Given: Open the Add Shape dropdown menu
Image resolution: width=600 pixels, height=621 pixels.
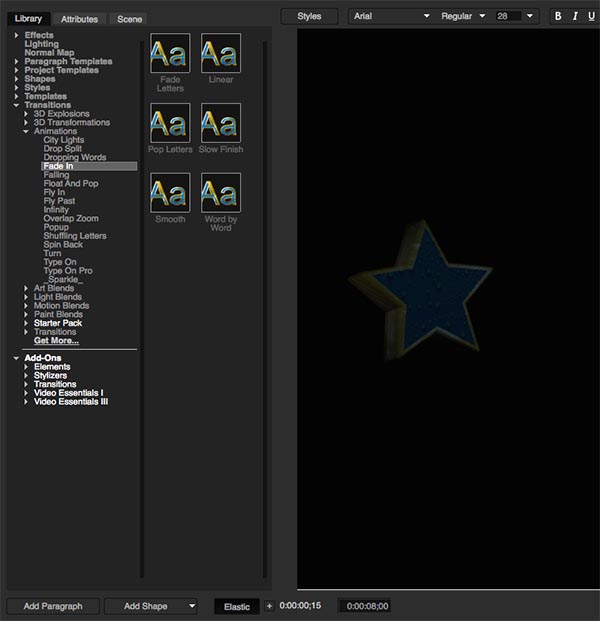Looking at the screenshot, I should (146, 606).
